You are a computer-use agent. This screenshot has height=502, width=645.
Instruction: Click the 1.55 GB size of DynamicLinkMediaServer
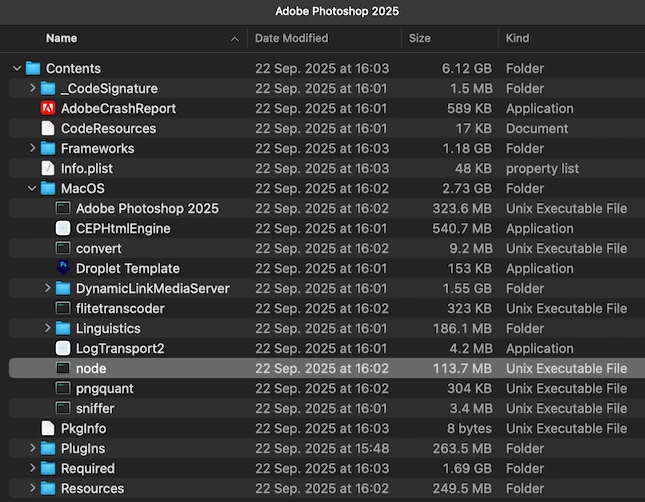click(467, 288)
